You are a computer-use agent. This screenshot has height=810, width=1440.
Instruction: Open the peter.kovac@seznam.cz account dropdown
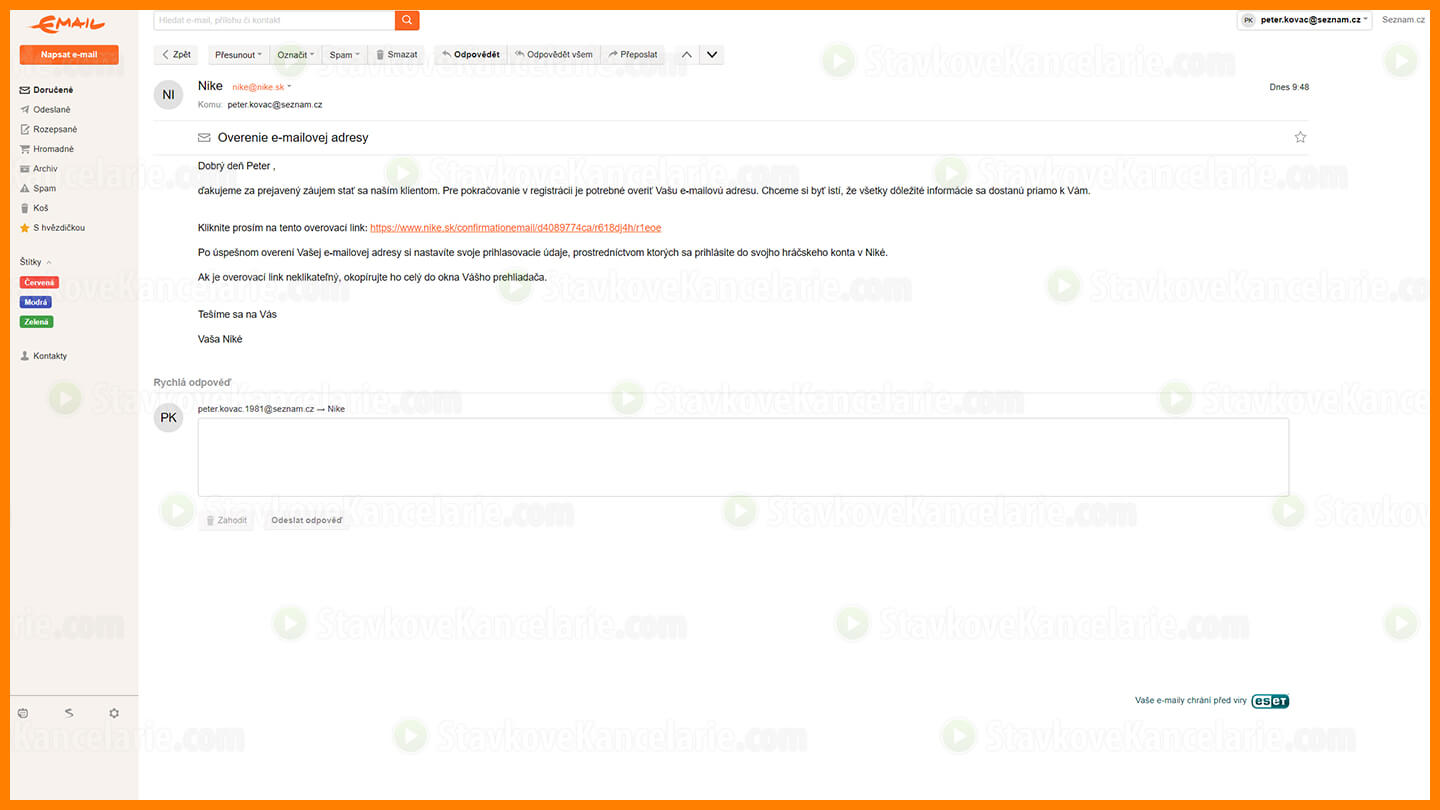[x=1304, y=20]
